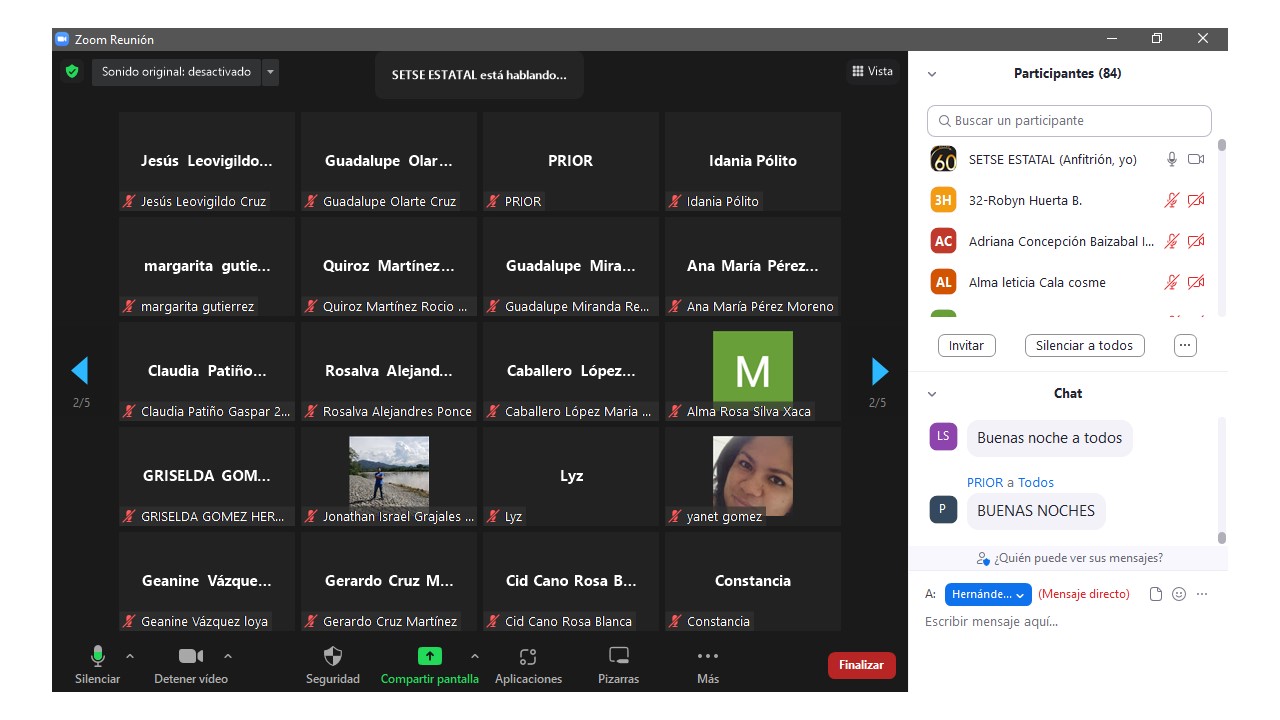Click the chat file attachment icon
Viewport: 1280px width, 720px height.
coord(1156,594)
